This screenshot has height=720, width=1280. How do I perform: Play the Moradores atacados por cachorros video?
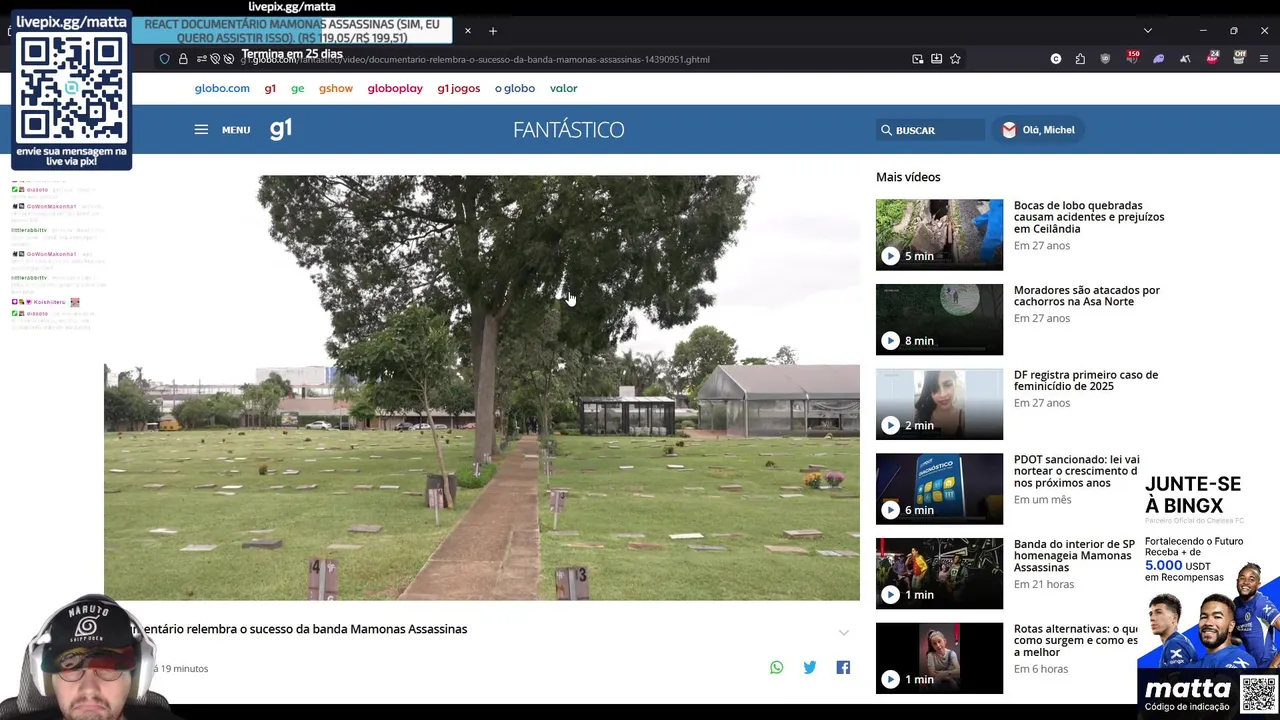click(939, 319)
